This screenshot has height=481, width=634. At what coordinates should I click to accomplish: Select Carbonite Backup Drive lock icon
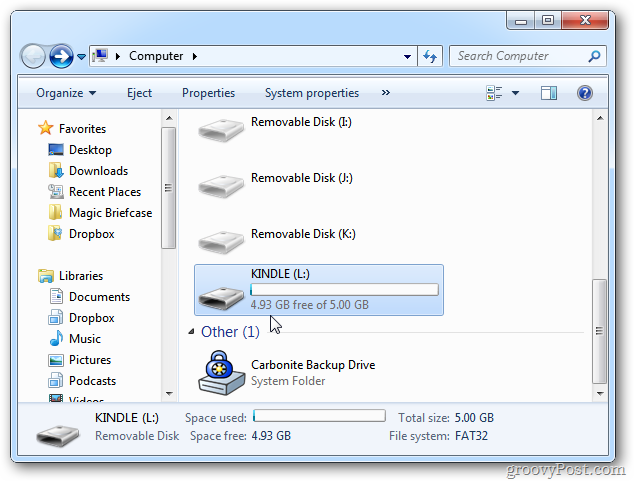coord(221,373)
